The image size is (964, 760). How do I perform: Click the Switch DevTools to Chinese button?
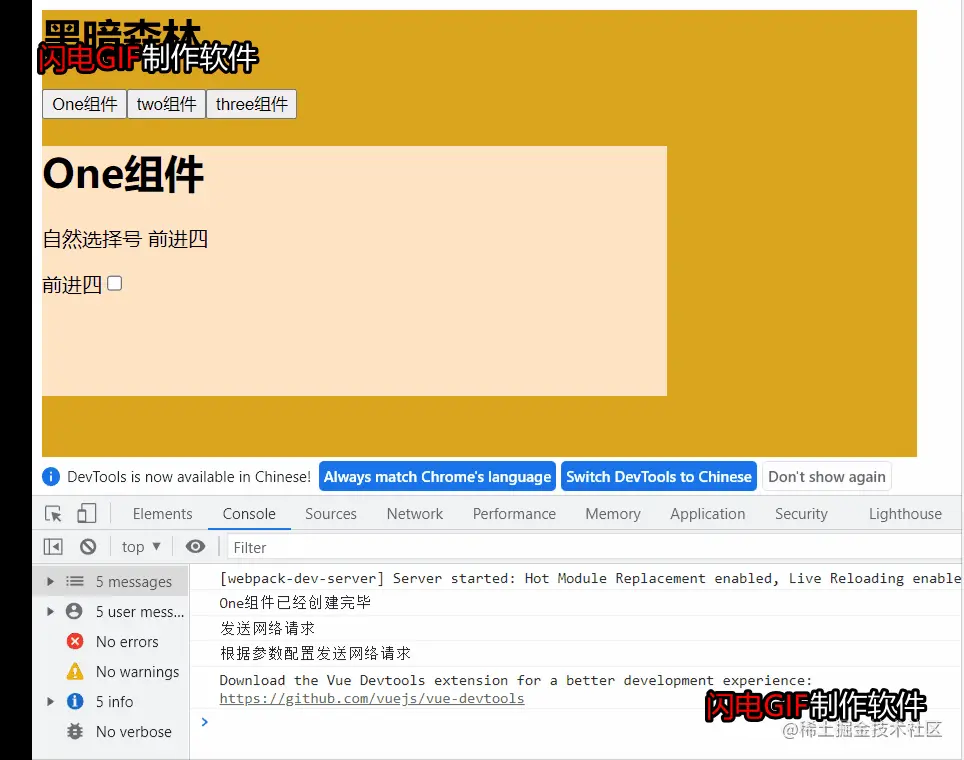tap(659, 476)
